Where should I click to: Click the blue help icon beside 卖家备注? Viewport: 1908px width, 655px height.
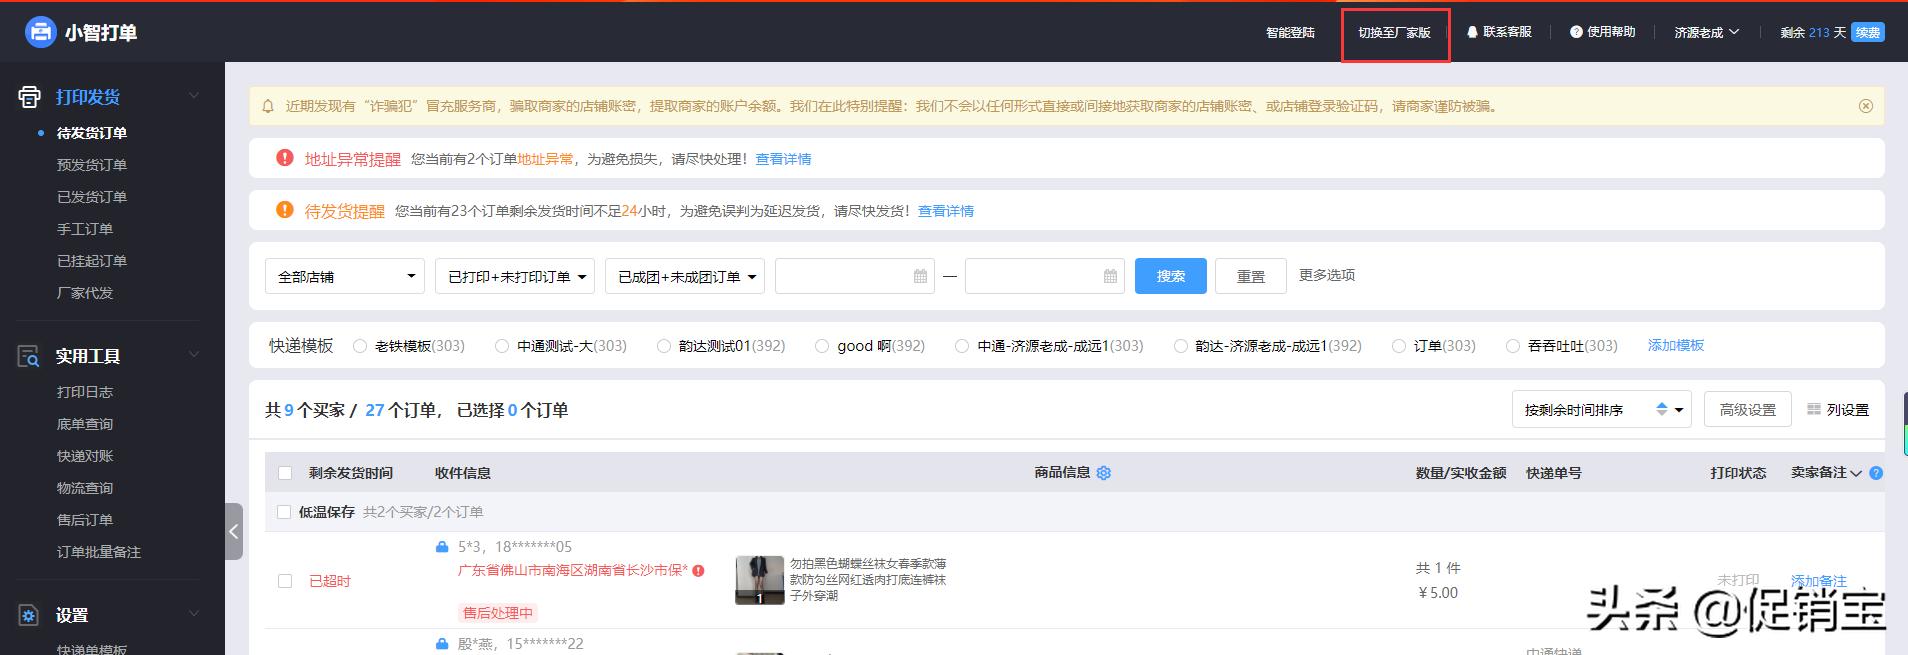[x=1876, y=473]
